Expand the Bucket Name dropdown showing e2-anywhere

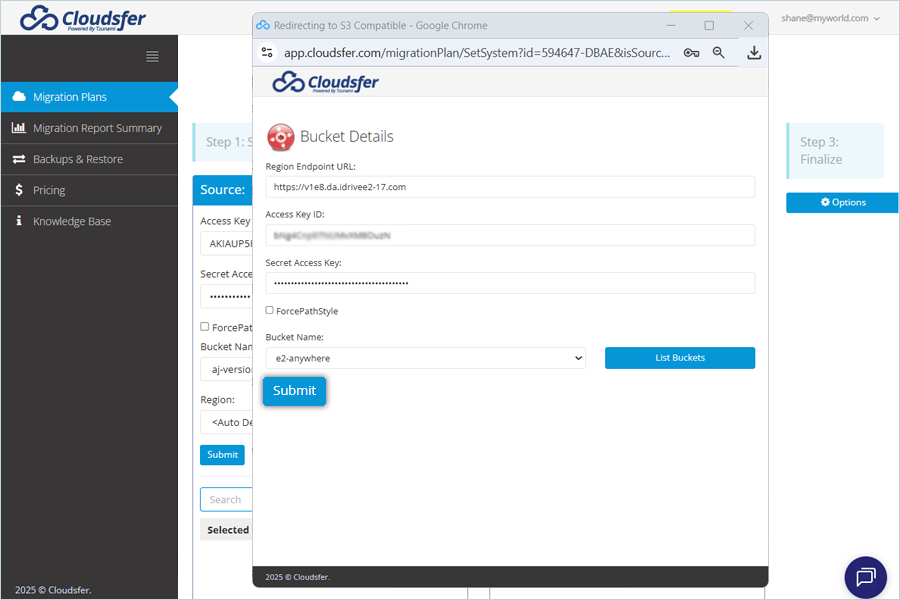coord(425,358)
